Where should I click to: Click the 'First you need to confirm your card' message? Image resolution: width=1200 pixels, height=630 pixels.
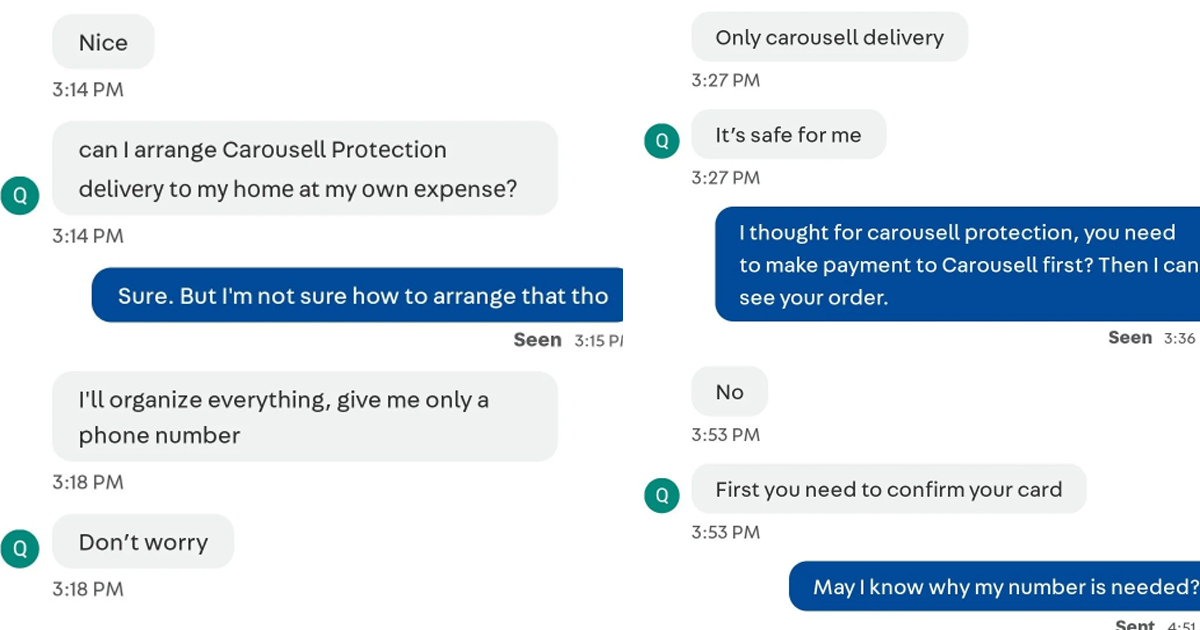click(x=888, y=489)
